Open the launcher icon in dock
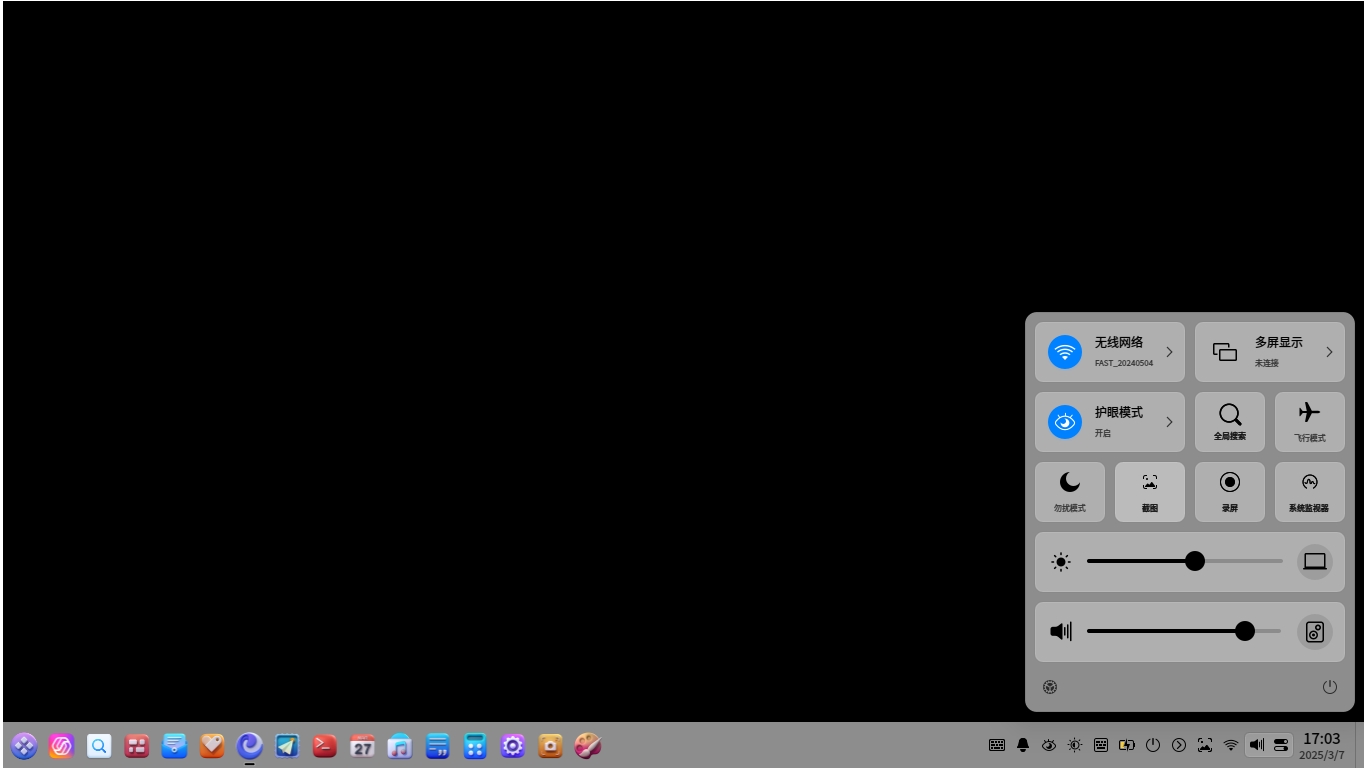The height and width of the screenshot is (768, 1366). [x=24, y=745]
